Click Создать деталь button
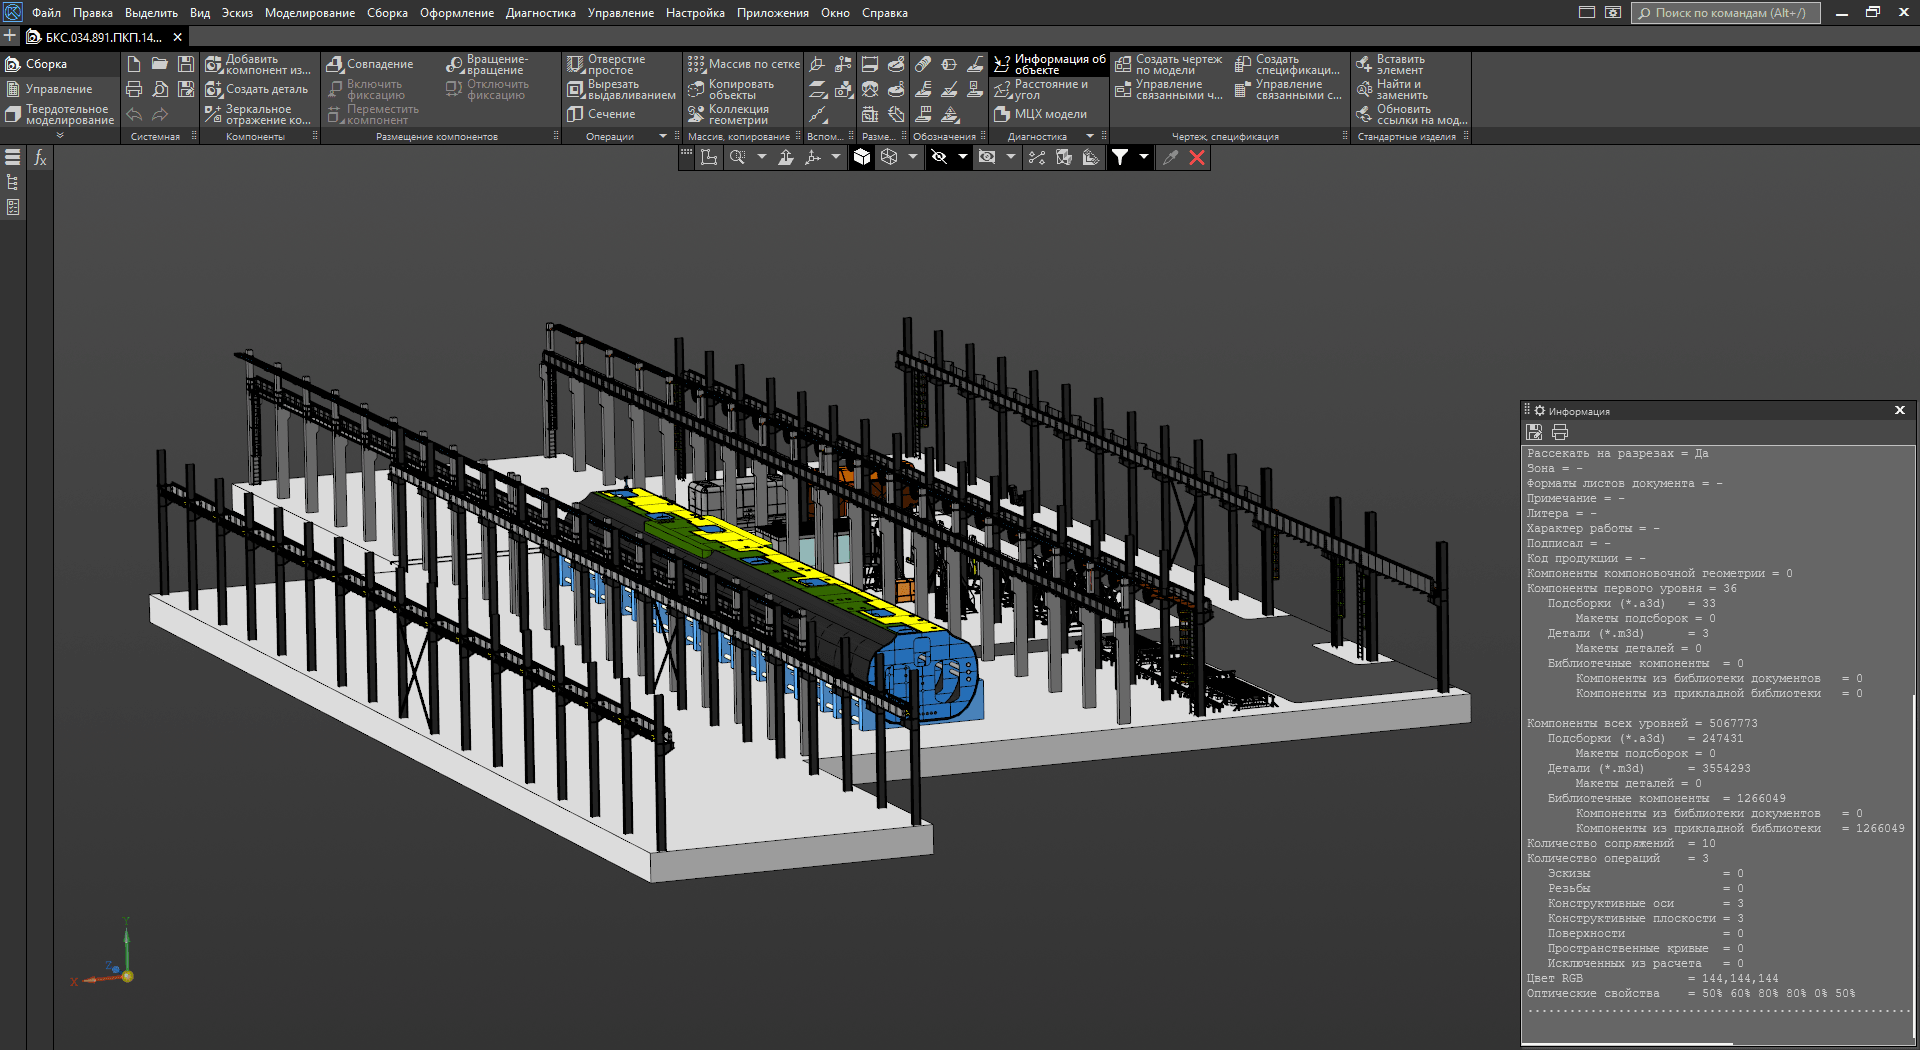Screen dimensions: 1920x1050 pyautogui.click(x=257, y=89)
